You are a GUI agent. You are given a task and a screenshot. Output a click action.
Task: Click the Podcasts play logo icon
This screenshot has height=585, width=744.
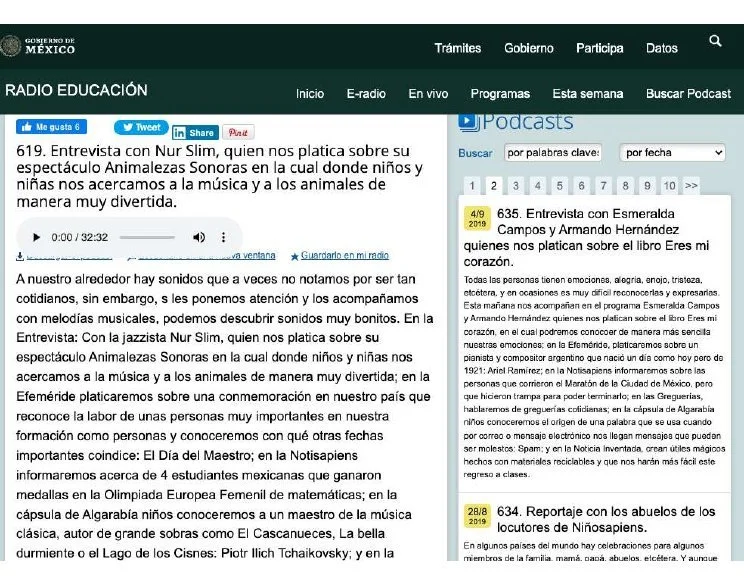pos(469,122)
